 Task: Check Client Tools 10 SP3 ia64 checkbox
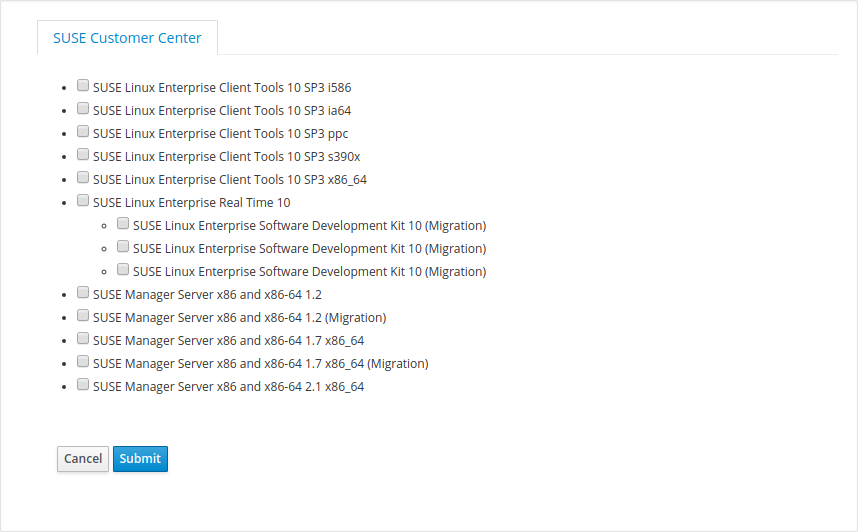click(83, 108)
